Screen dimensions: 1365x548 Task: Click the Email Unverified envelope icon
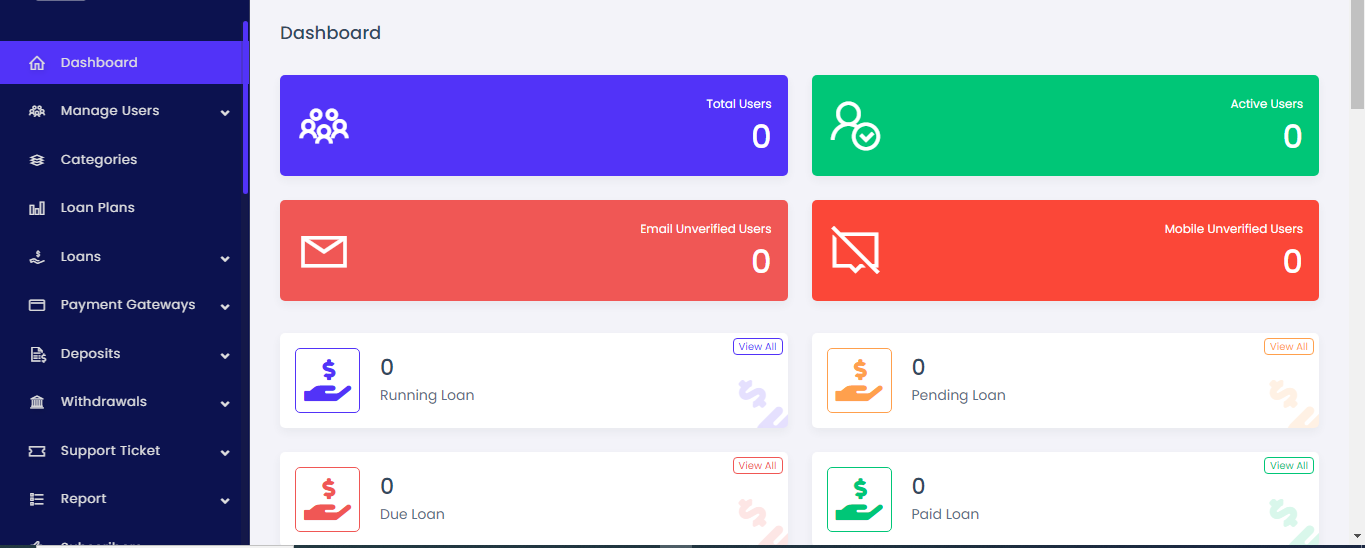click(x=324, y=251)
